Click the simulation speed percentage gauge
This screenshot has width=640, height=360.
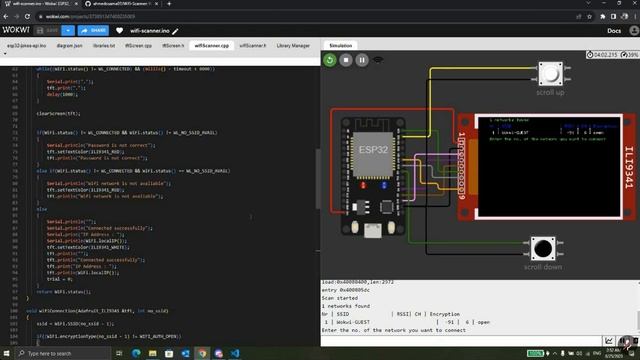coord(629,54)
